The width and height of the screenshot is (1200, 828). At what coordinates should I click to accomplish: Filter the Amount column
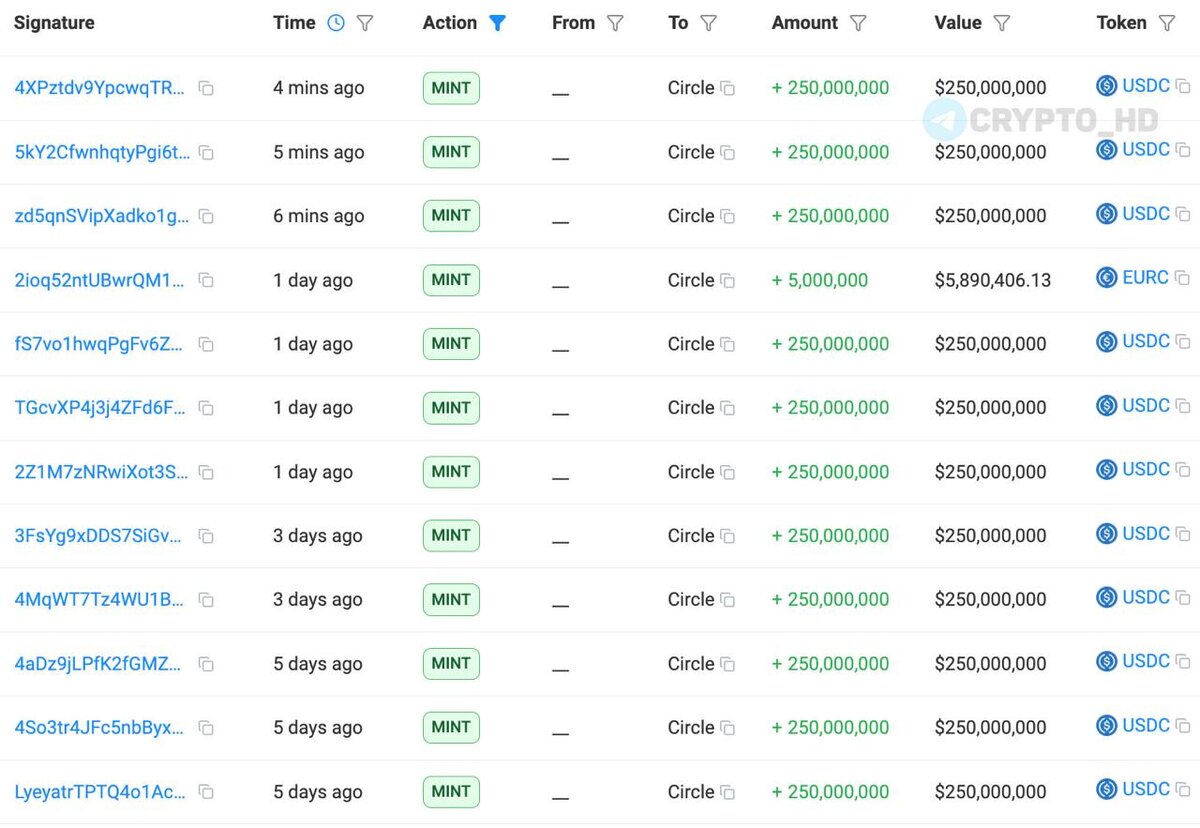[x=857, y=23]
